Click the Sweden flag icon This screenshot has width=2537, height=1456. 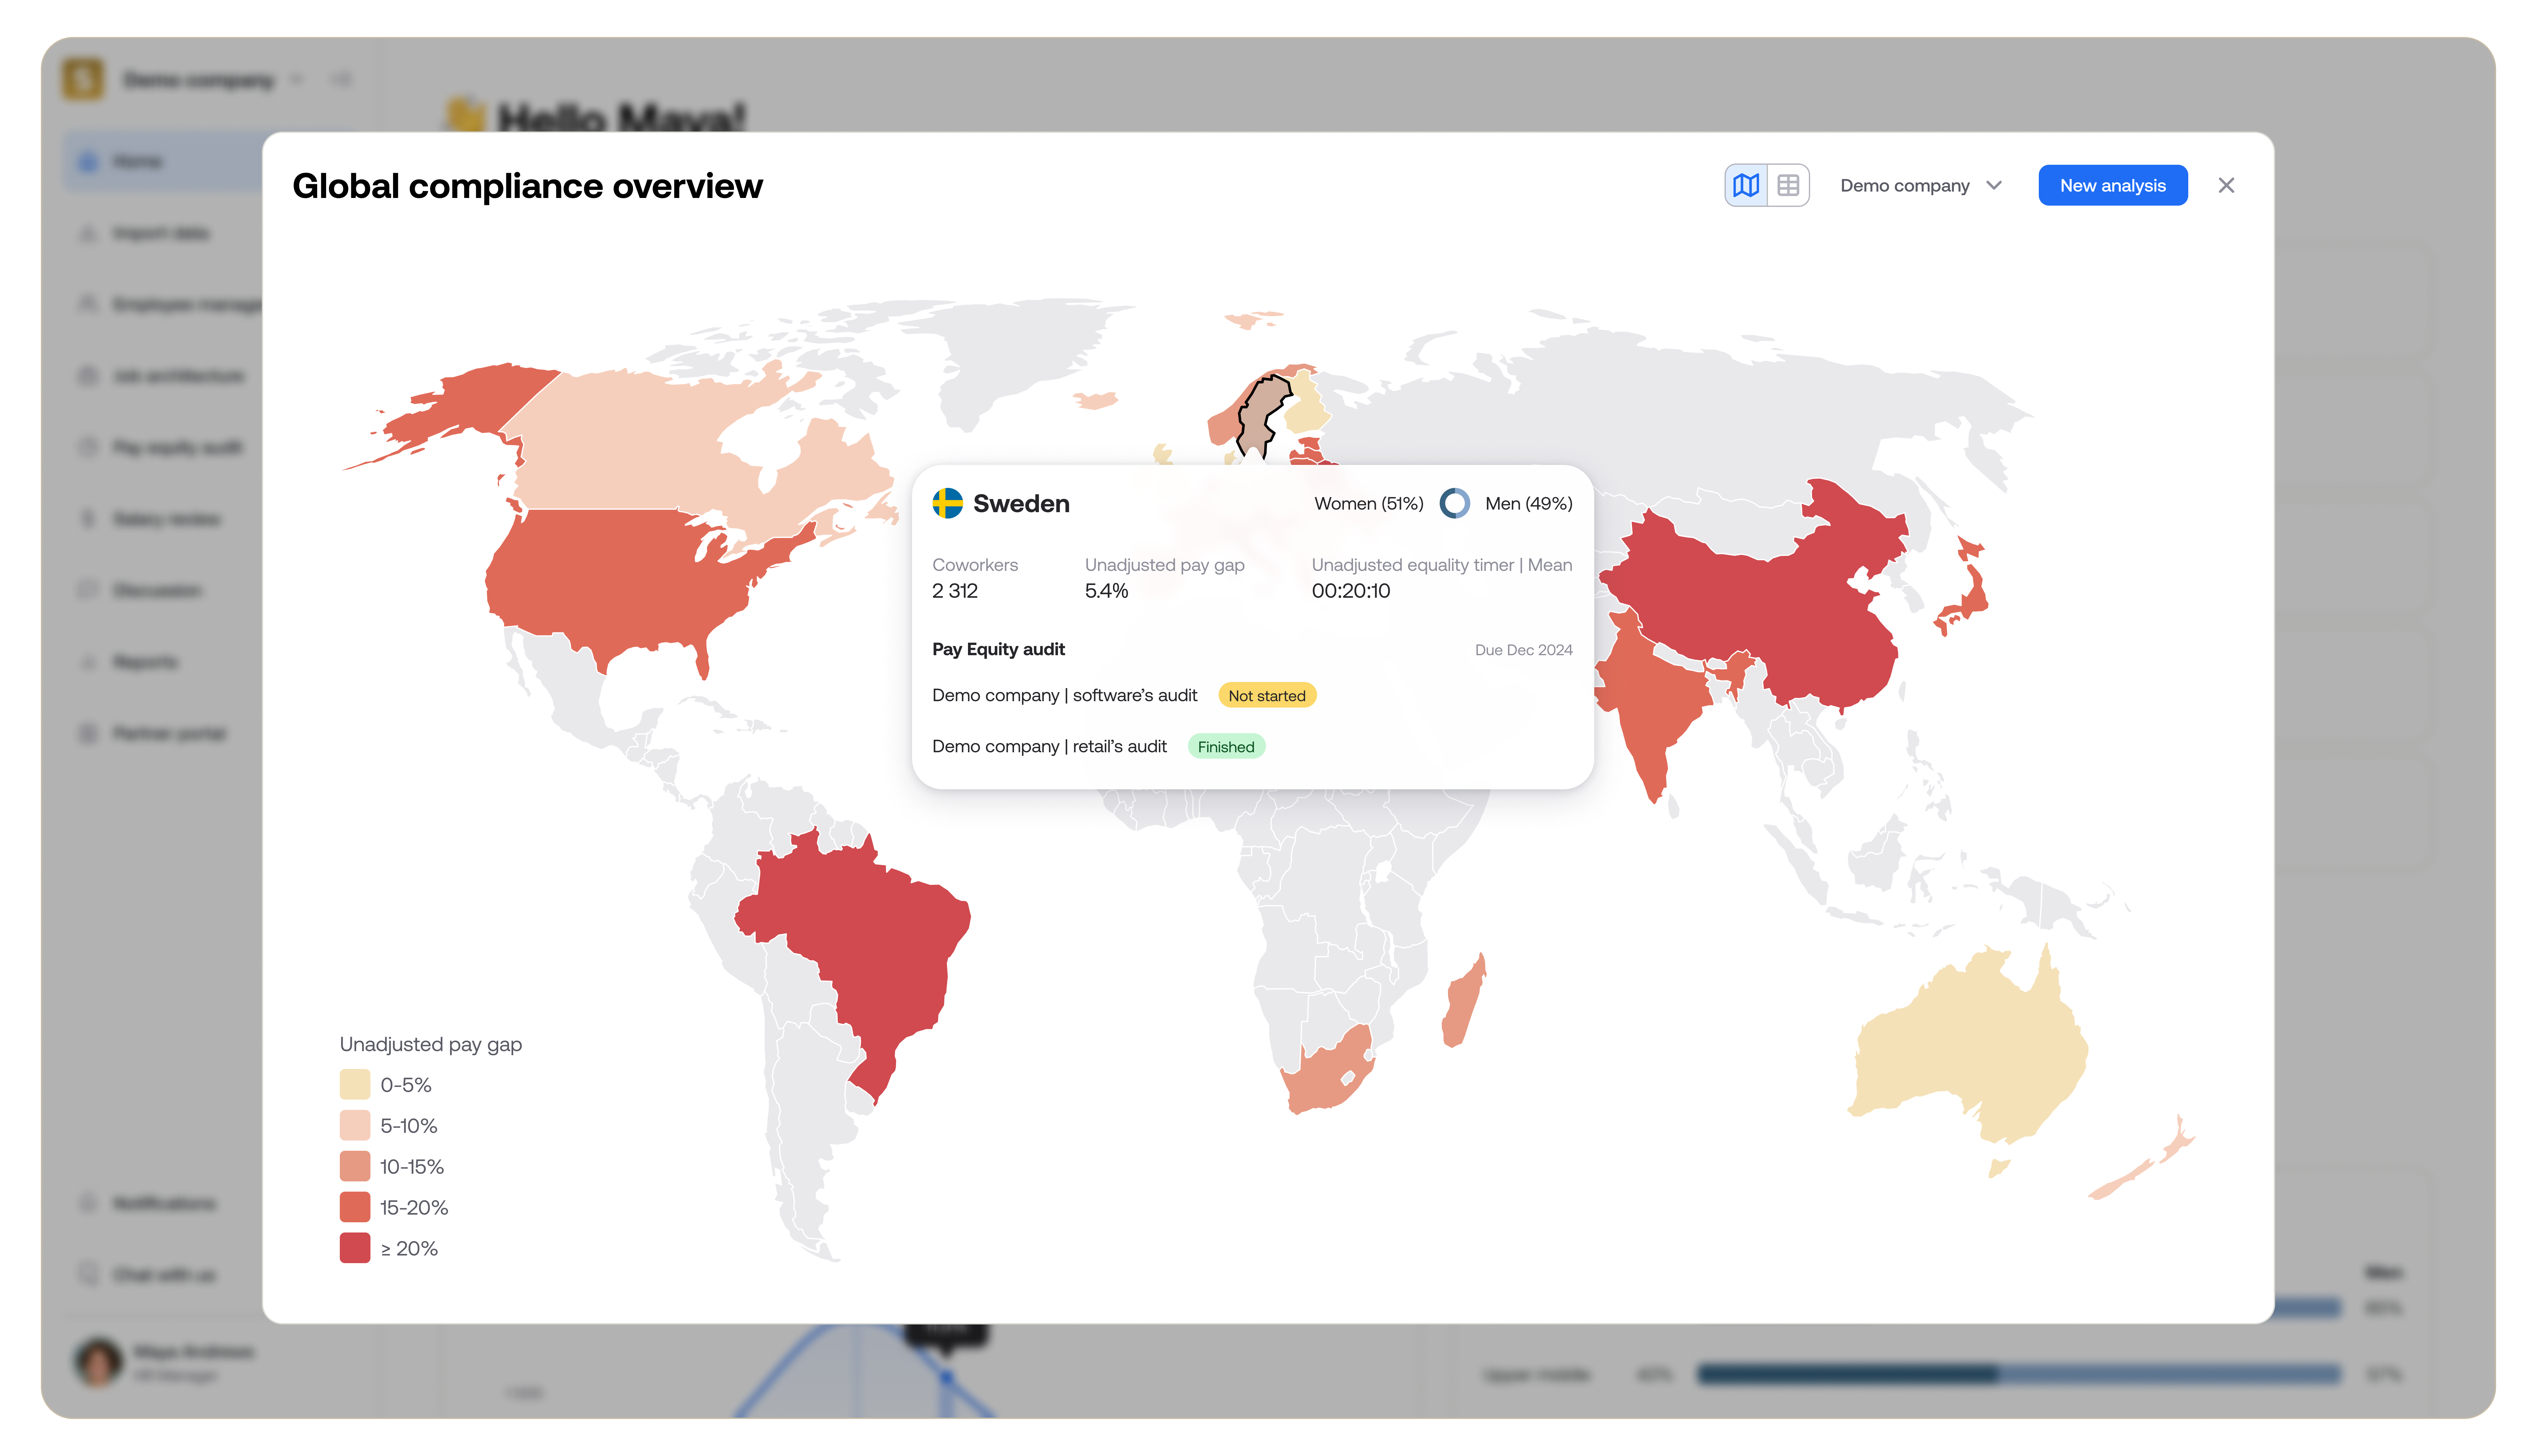coord(947,503)
